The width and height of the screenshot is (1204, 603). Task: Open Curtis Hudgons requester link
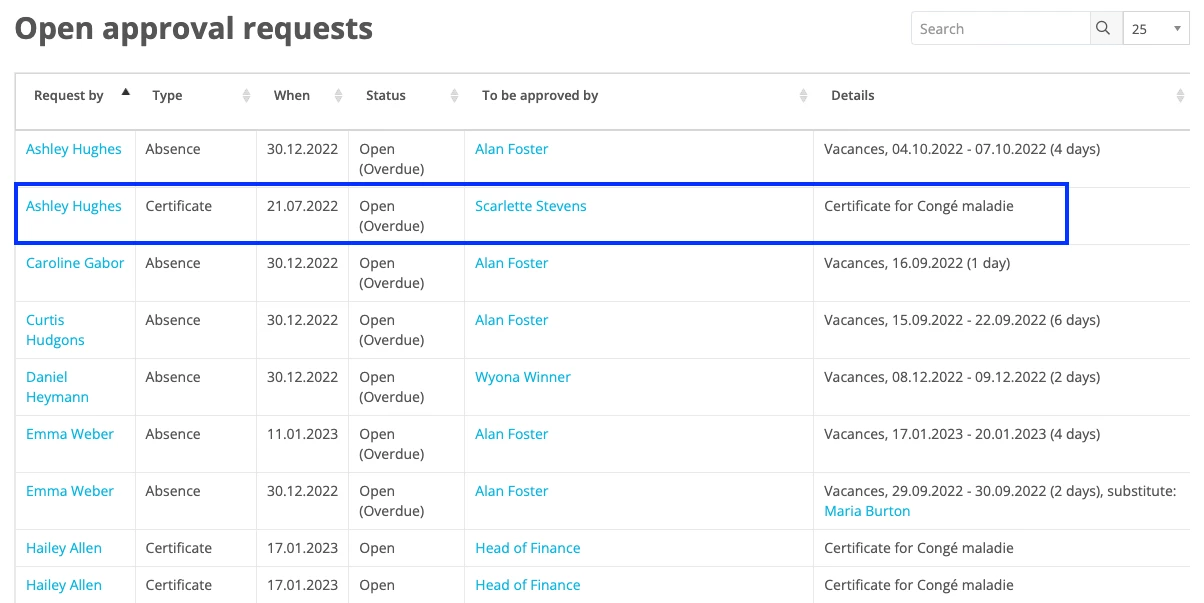click(55, 330)
